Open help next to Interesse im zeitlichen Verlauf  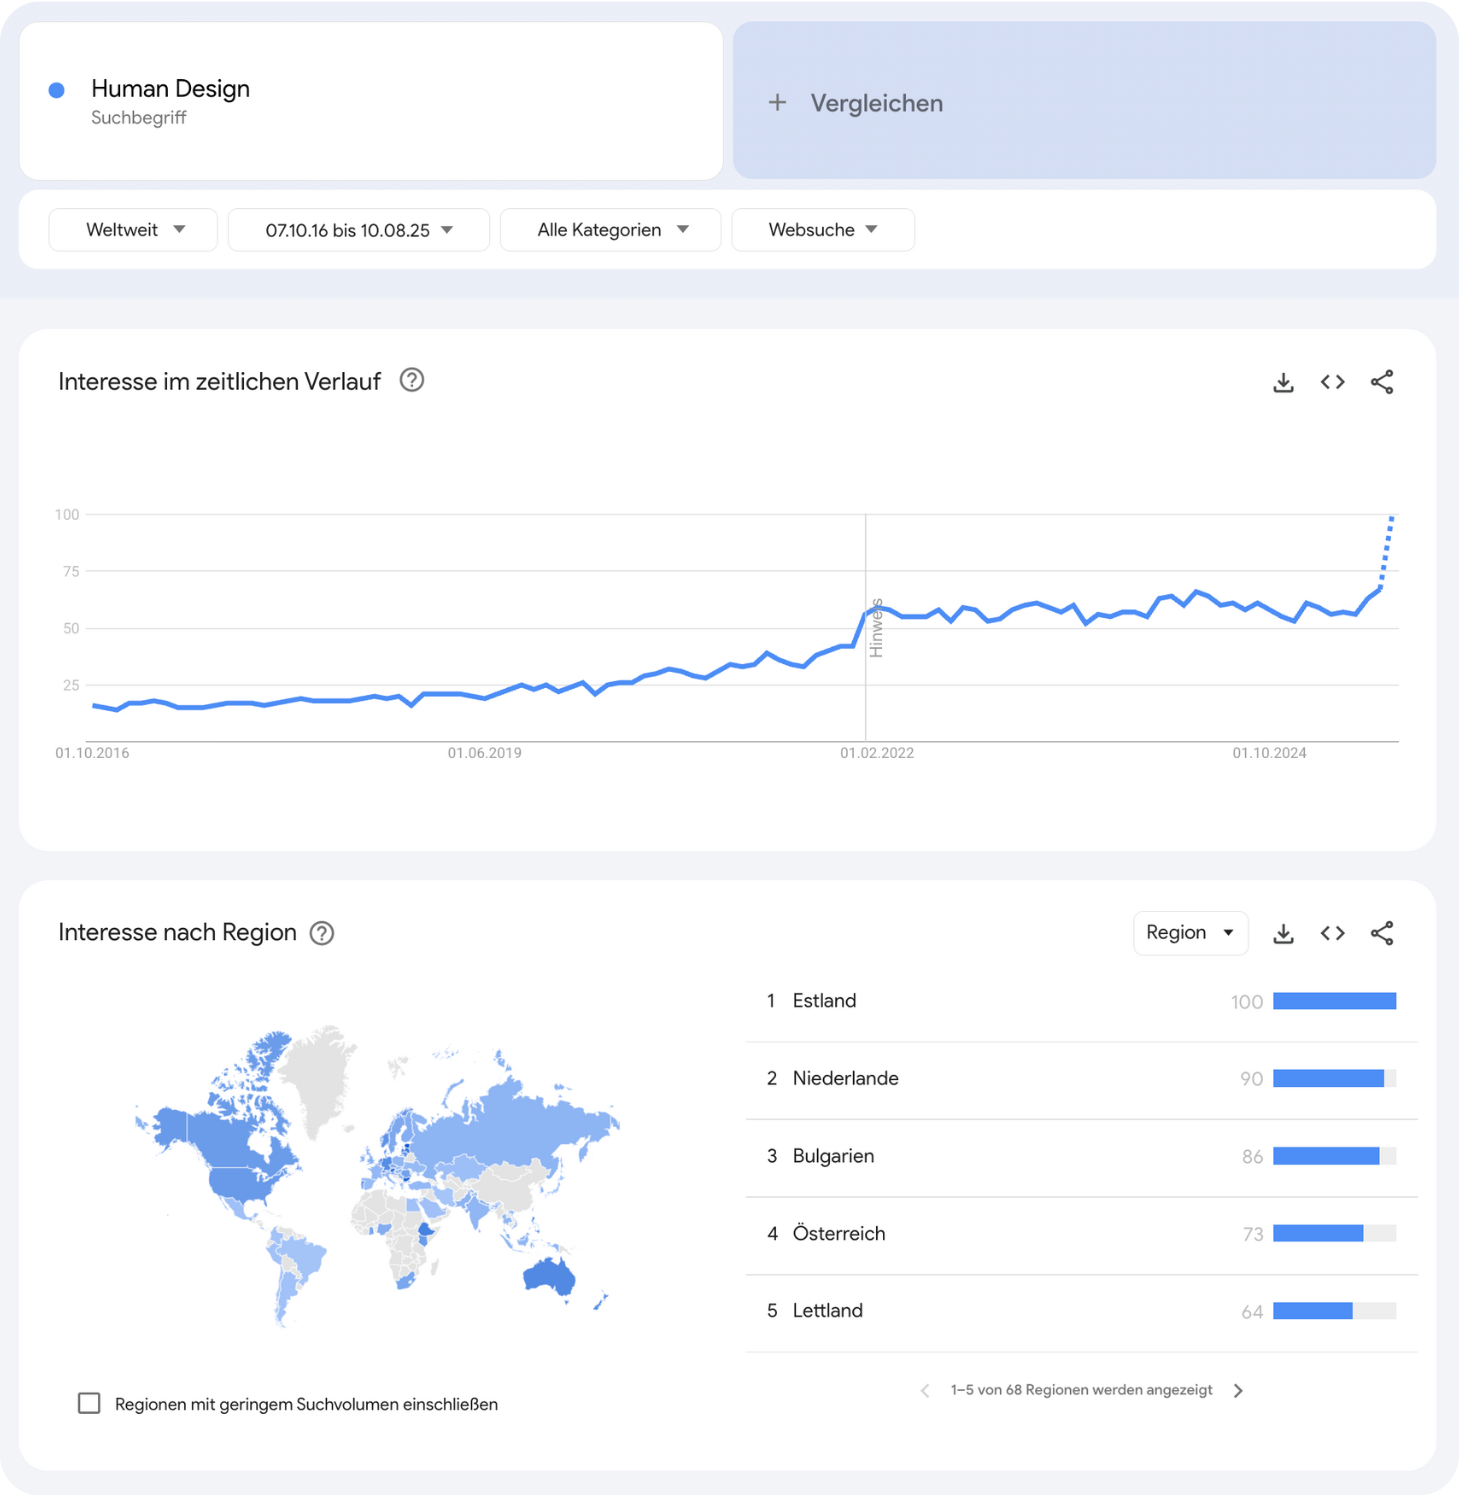(411, 380)
